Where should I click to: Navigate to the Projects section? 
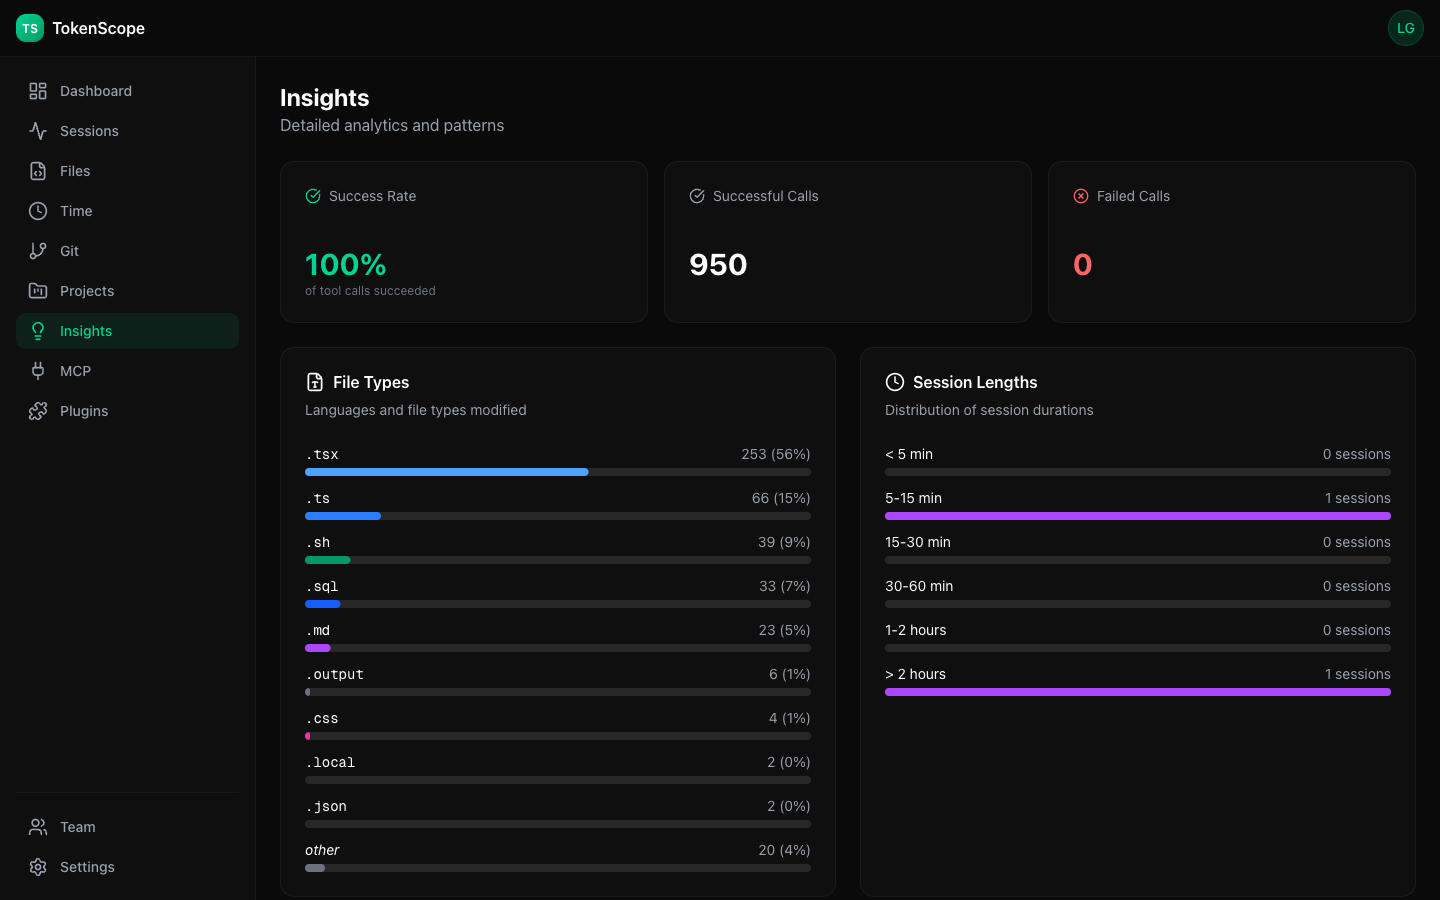pos(87,291)
